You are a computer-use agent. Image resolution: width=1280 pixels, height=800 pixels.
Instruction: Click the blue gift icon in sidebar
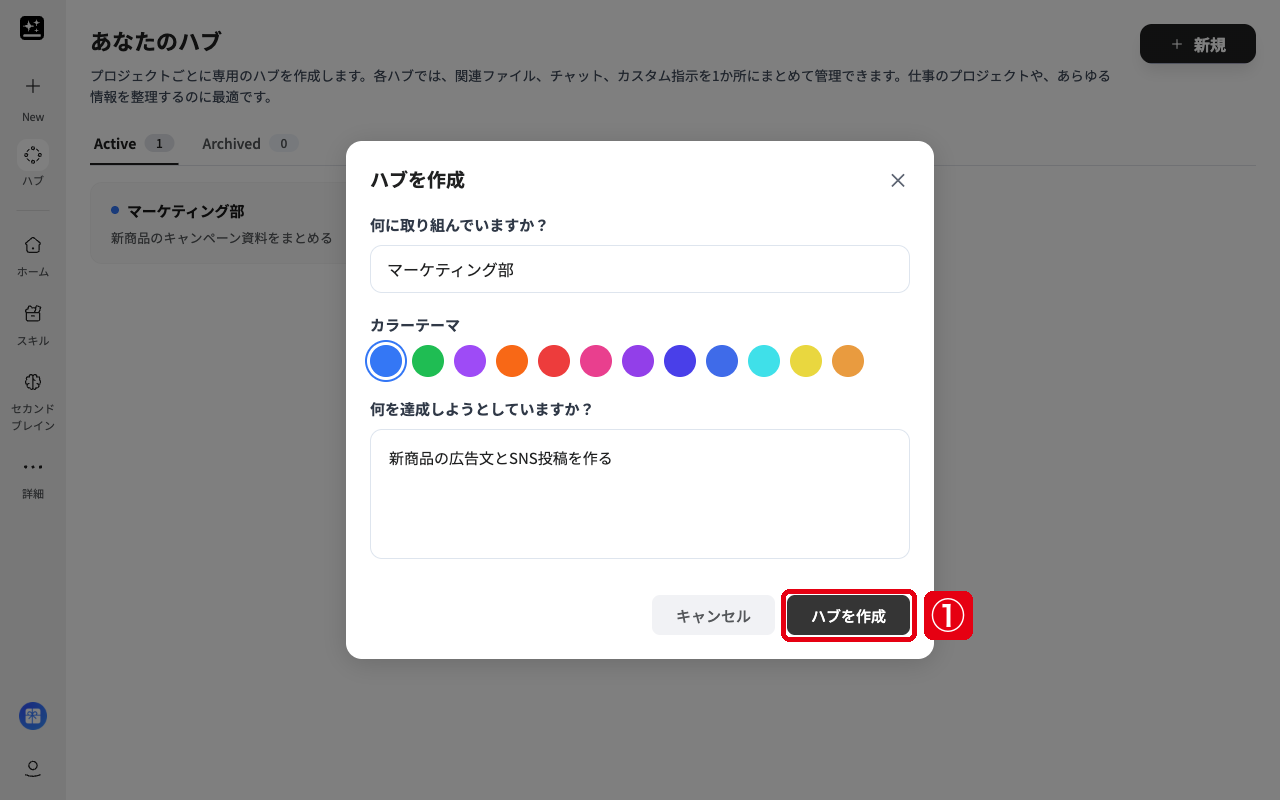coord(33,716)
